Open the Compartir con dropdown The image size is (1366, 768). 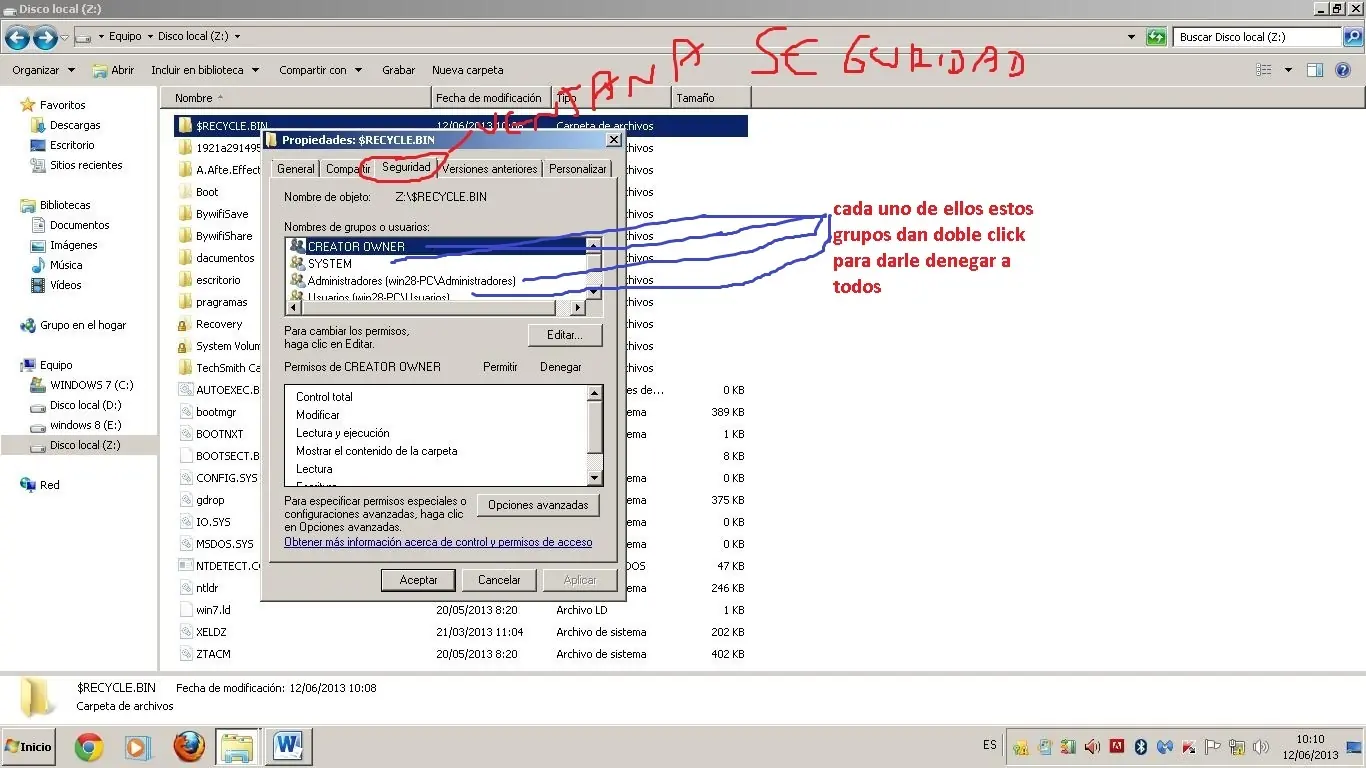[x=320, y=70]
